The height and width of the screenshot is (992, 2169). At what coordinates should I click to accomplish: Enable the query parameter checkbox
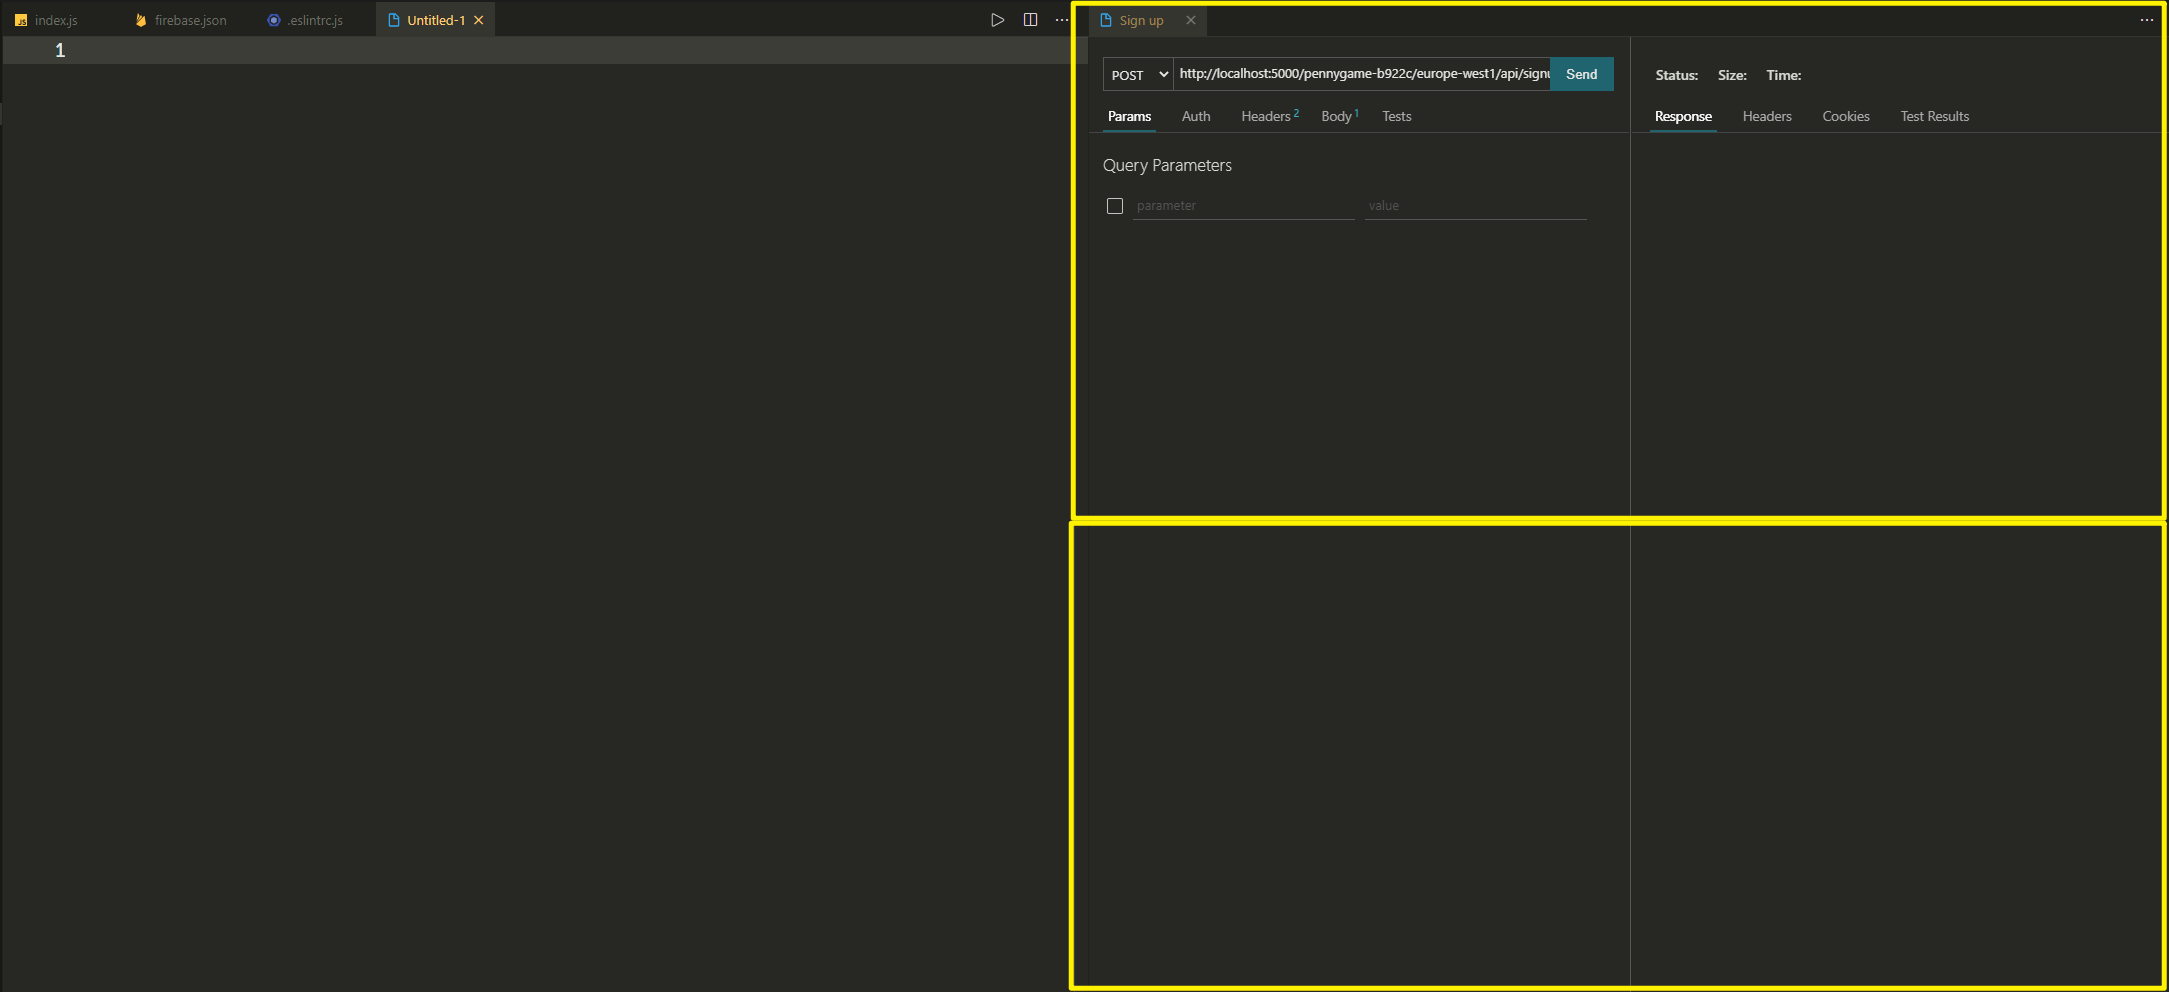[1115, 206]
